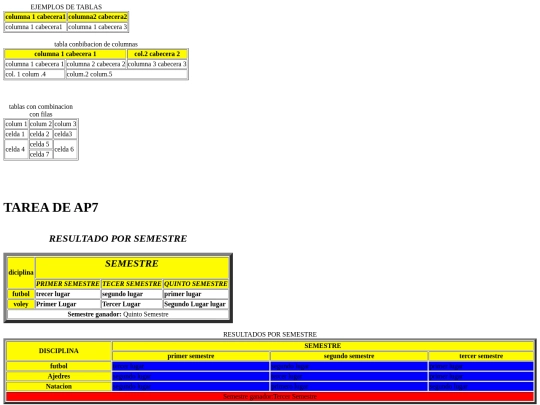Click cell 'colum 3'
This screenshot has height=405, width=540.
[65, 124]
